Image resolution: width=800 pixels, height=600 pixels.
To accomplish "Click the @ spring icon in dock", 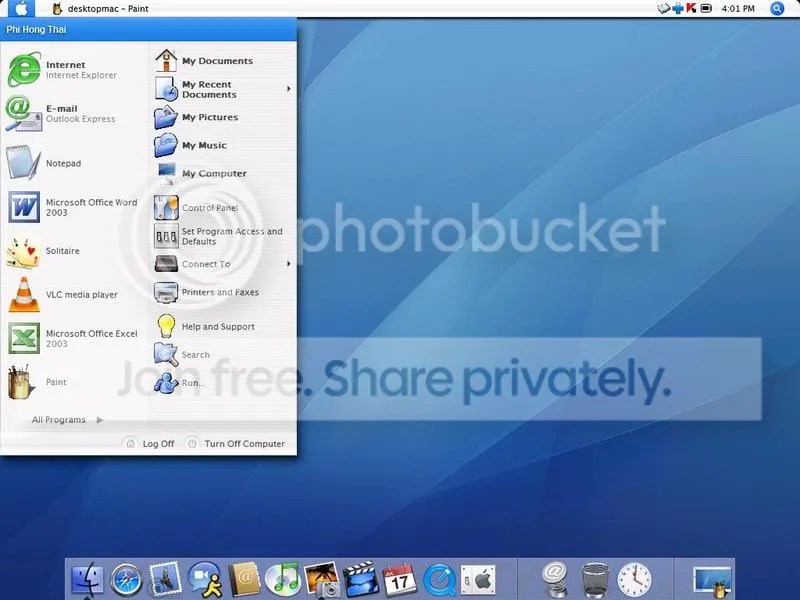I will pos(555,580).
